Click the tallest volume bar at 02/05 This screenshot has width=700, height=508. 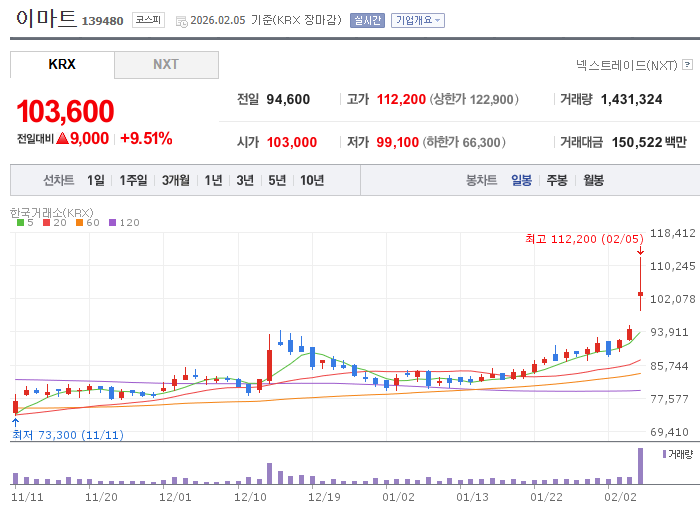[641, 466]
